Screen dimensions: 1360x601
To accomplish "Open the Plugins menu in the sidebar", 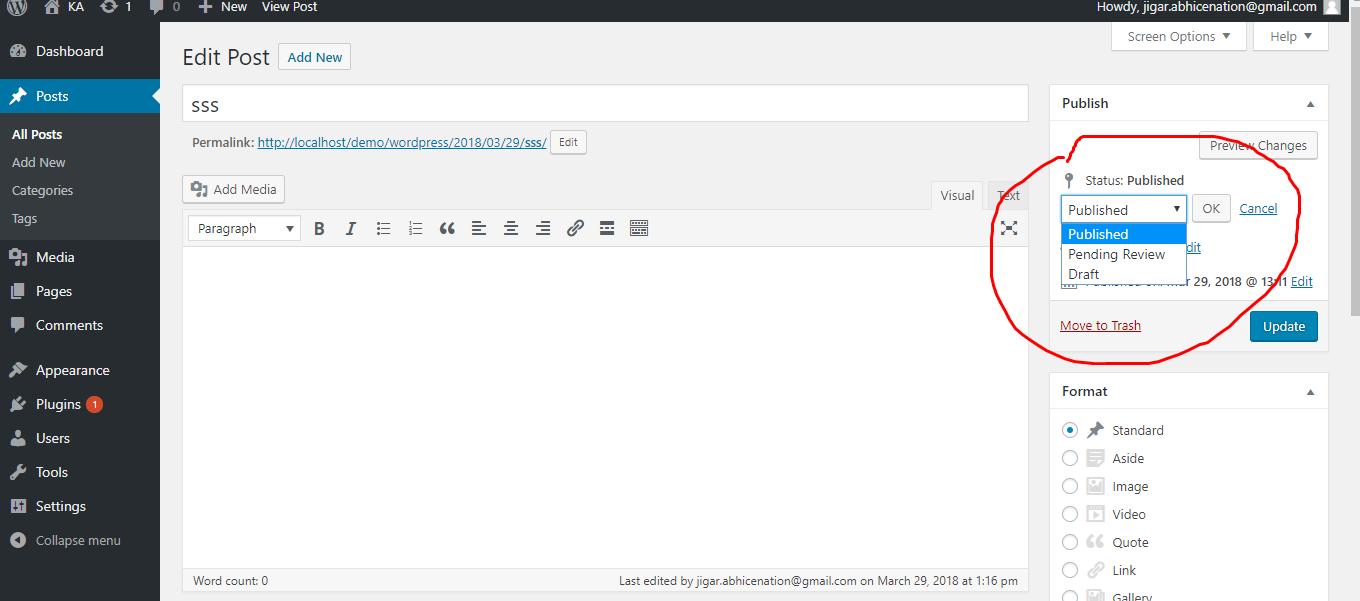I will click(x=56, y=404).
